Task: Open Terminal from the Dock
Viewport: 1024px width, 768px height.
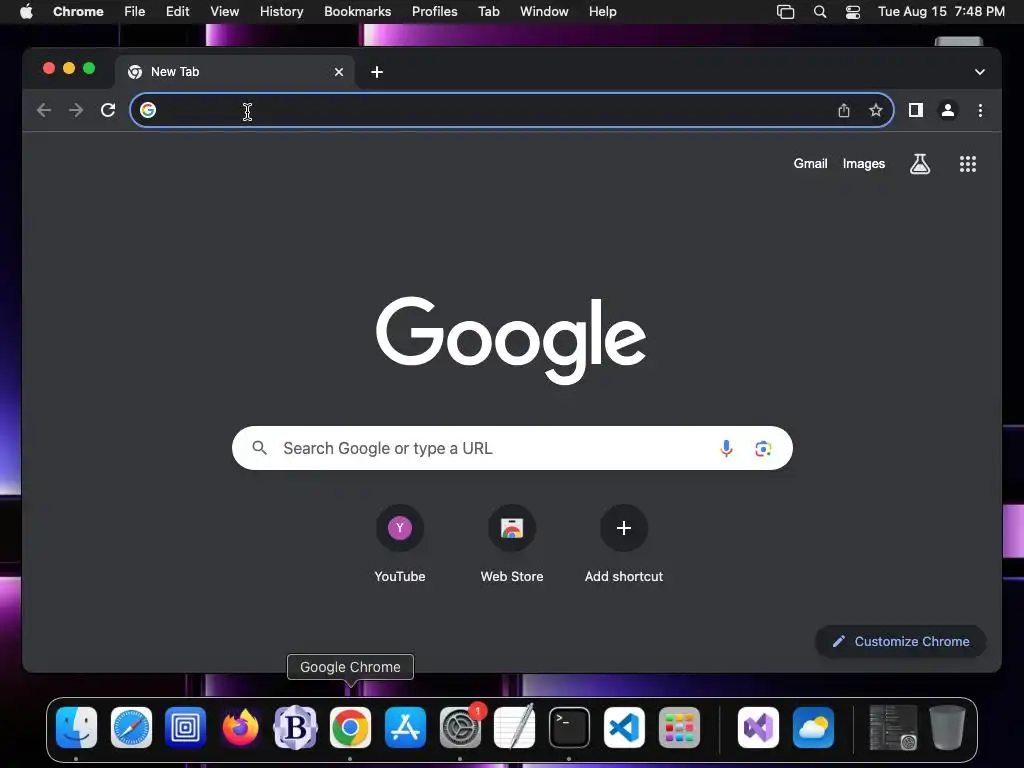Action: (569, 728)
